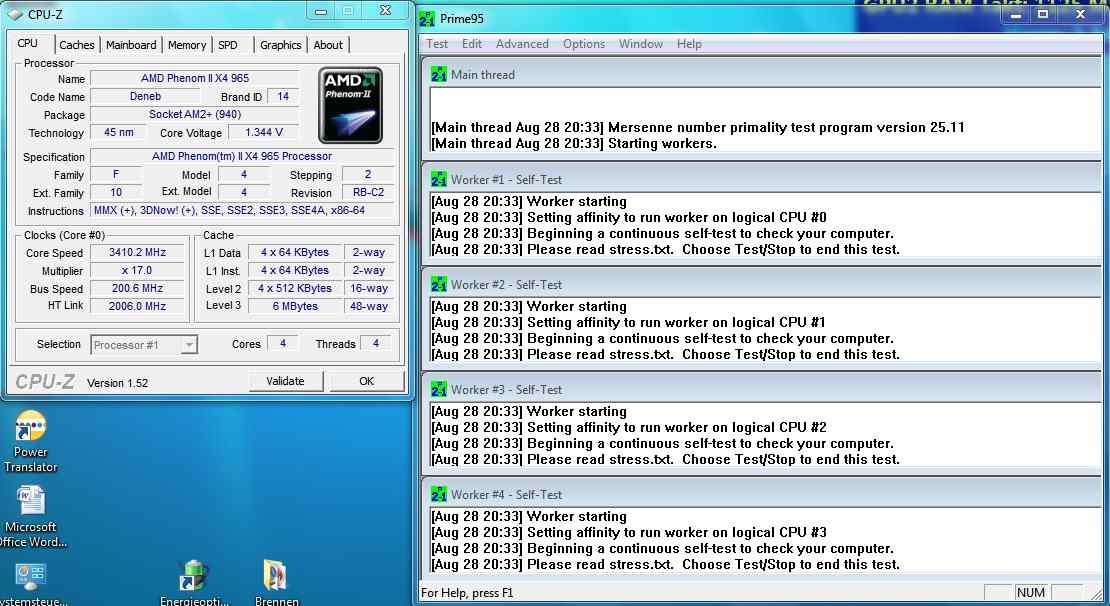Click 'For Help, press F1' status text
1110x606 pixels.
point(467,593)
